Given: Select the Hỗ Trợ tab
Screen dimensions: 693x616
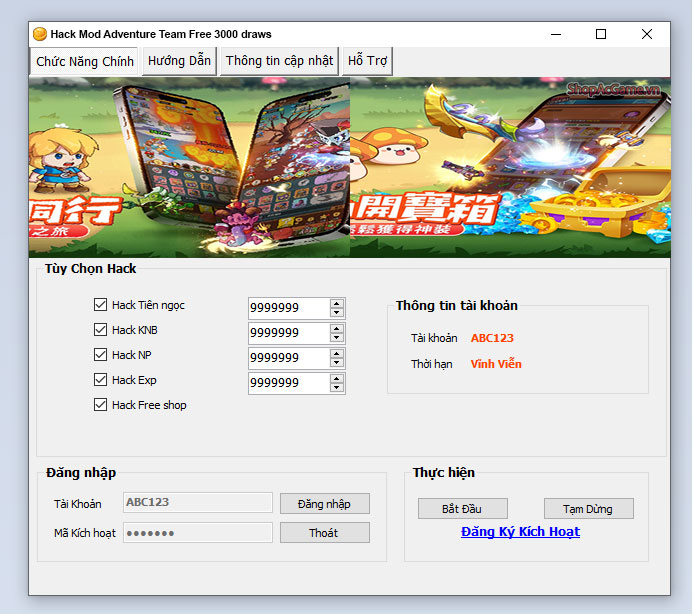Looking at the screenshot, I should [367, 61].
